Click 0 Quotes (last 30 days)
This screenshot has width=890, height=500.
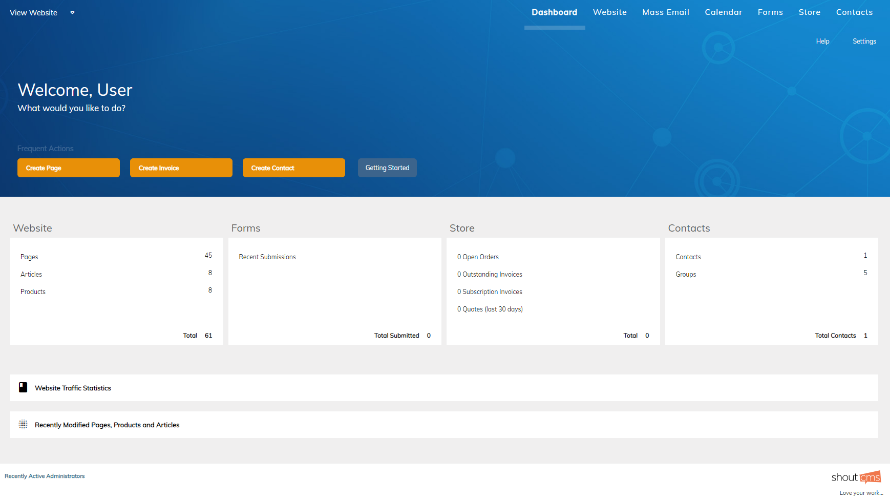point(490,309)
